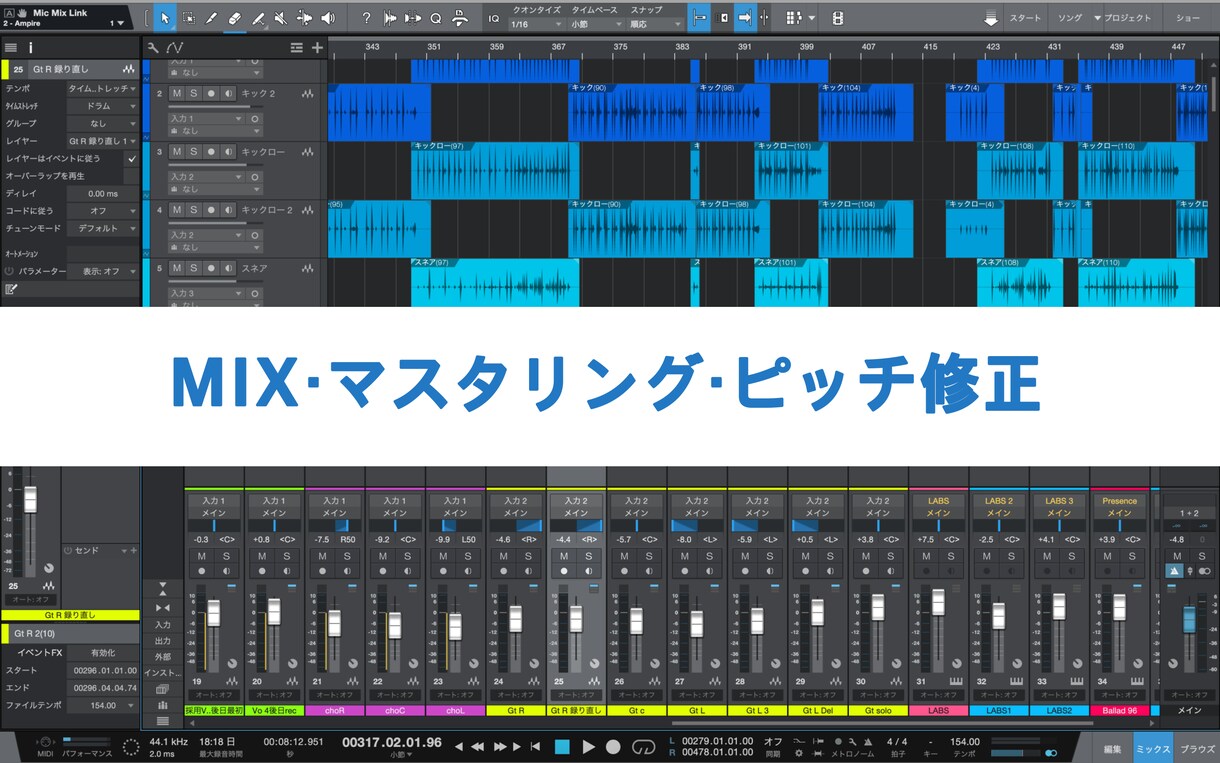Select the Mute tool in the toolbar

pos(281,17)
